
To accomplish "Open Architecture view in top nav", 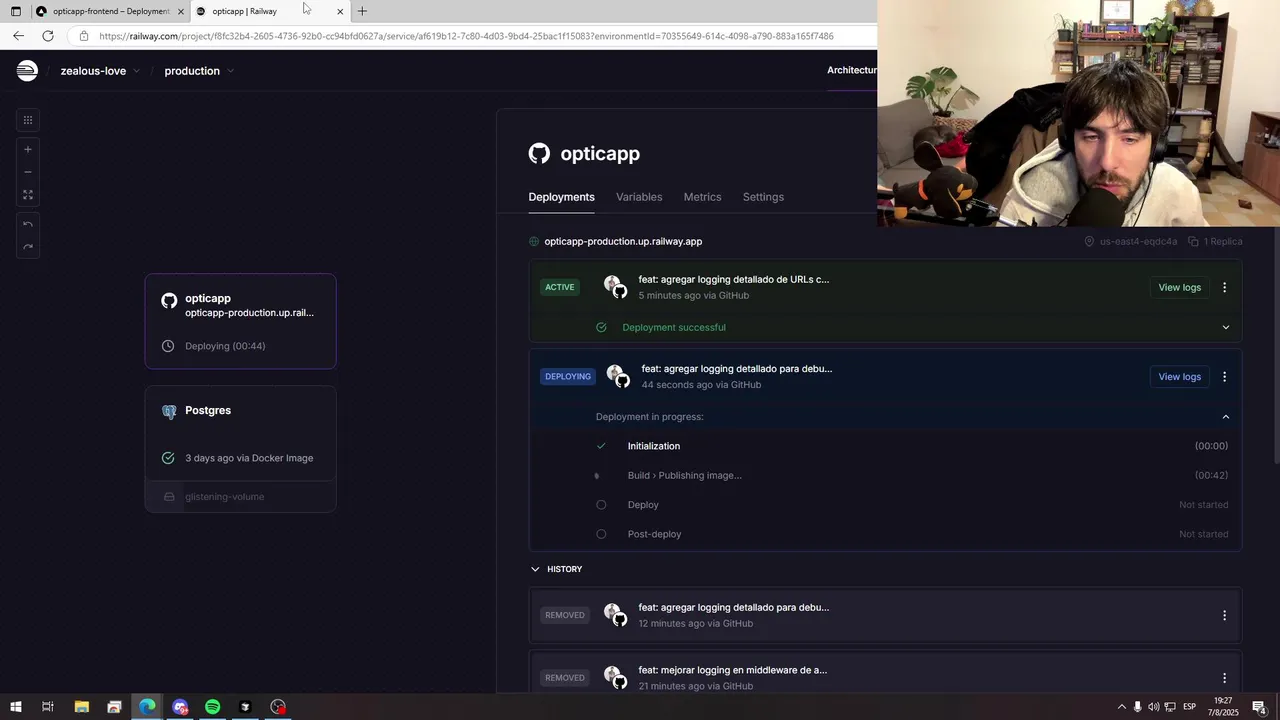I will pyautogui.click(x=851, y=70).
